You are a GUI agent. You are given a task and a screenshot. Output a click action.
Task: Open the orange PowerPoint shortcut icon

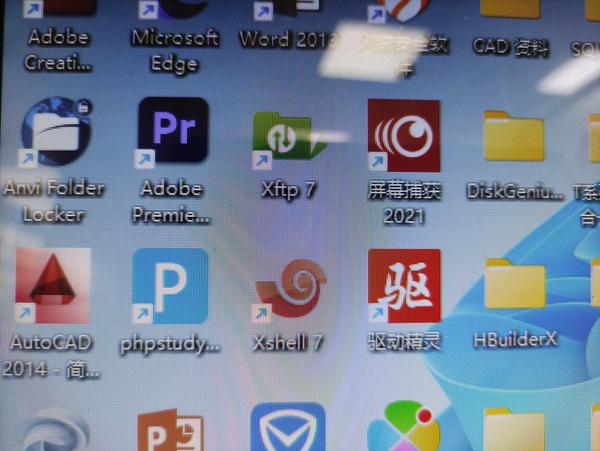pyautogui.click(x=170, y=430)
